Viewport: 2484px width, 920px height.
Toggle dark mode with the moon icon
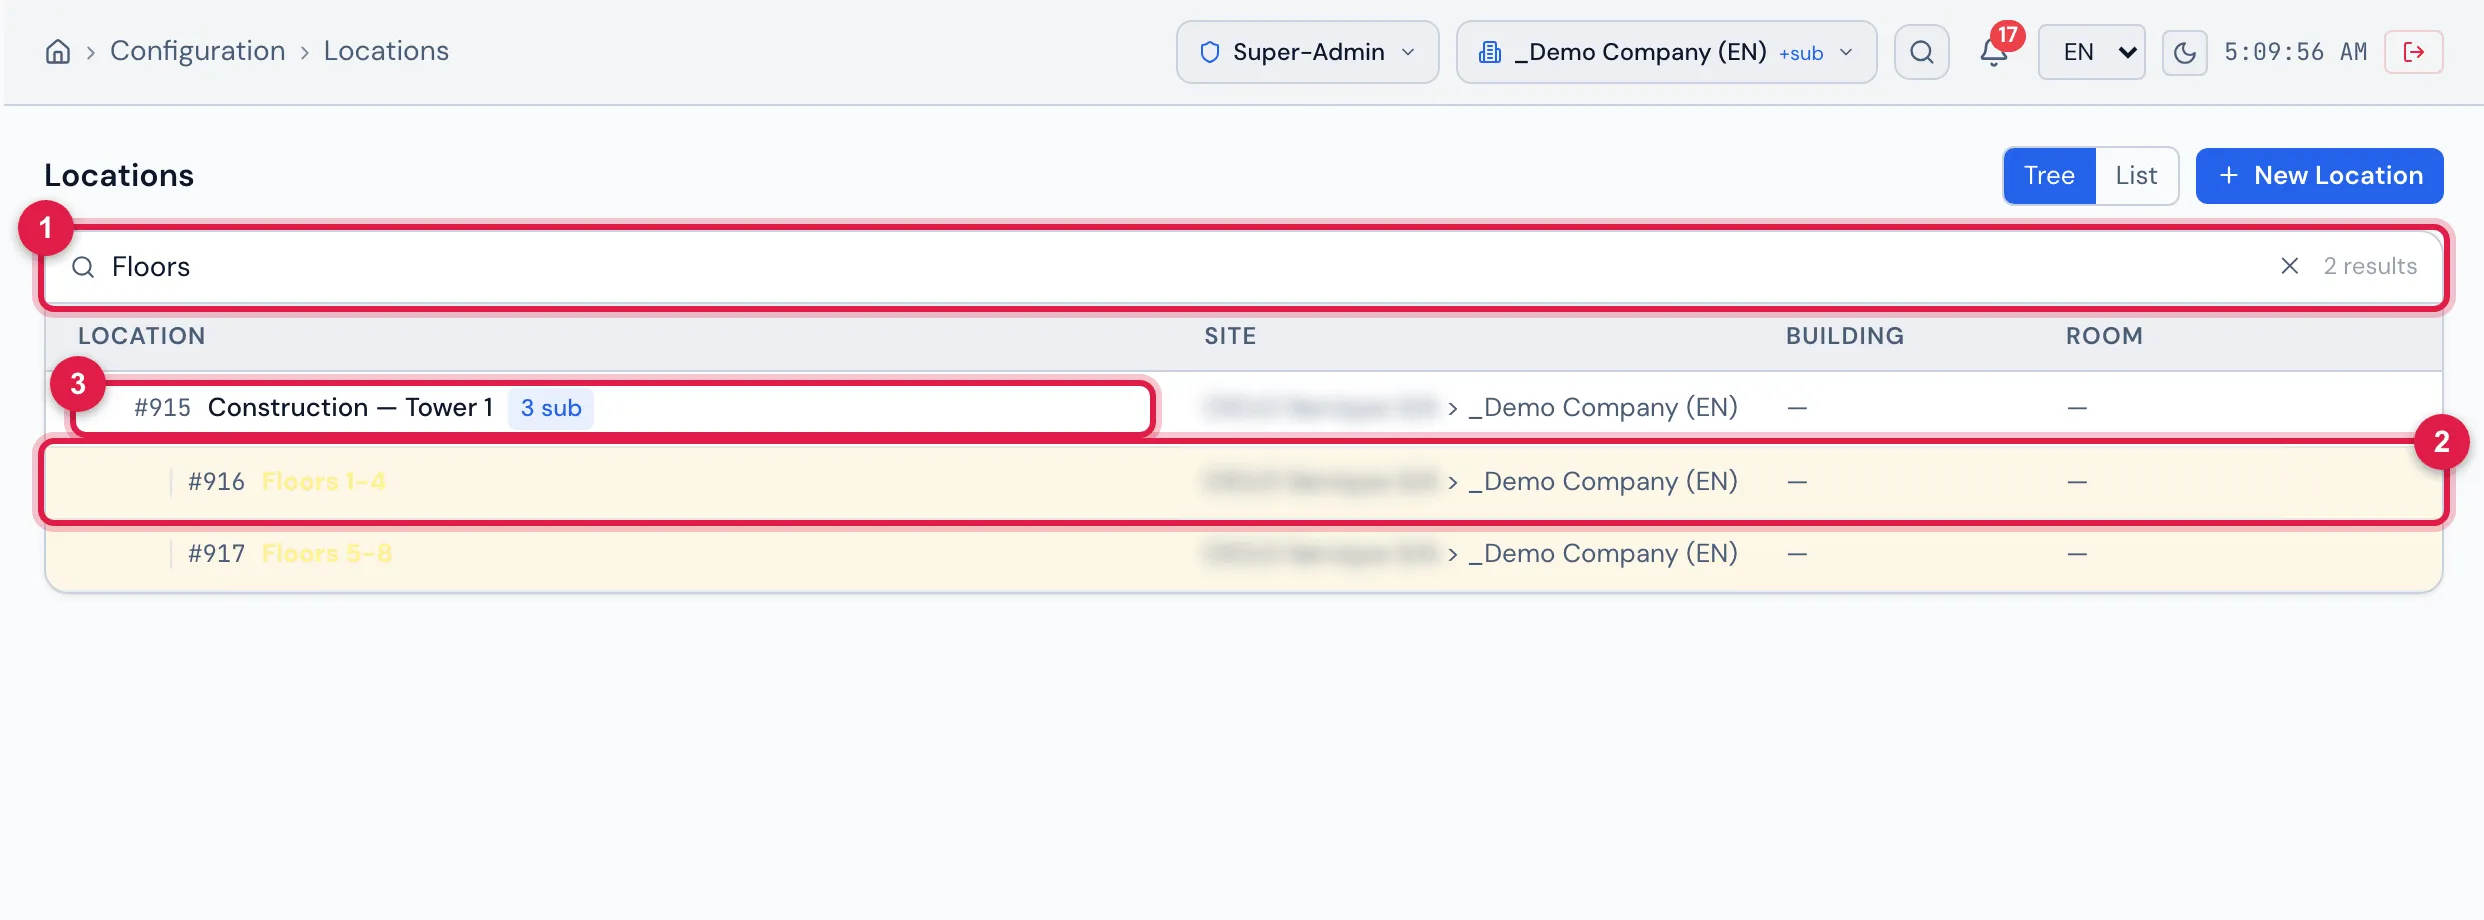click(2184, 52)
